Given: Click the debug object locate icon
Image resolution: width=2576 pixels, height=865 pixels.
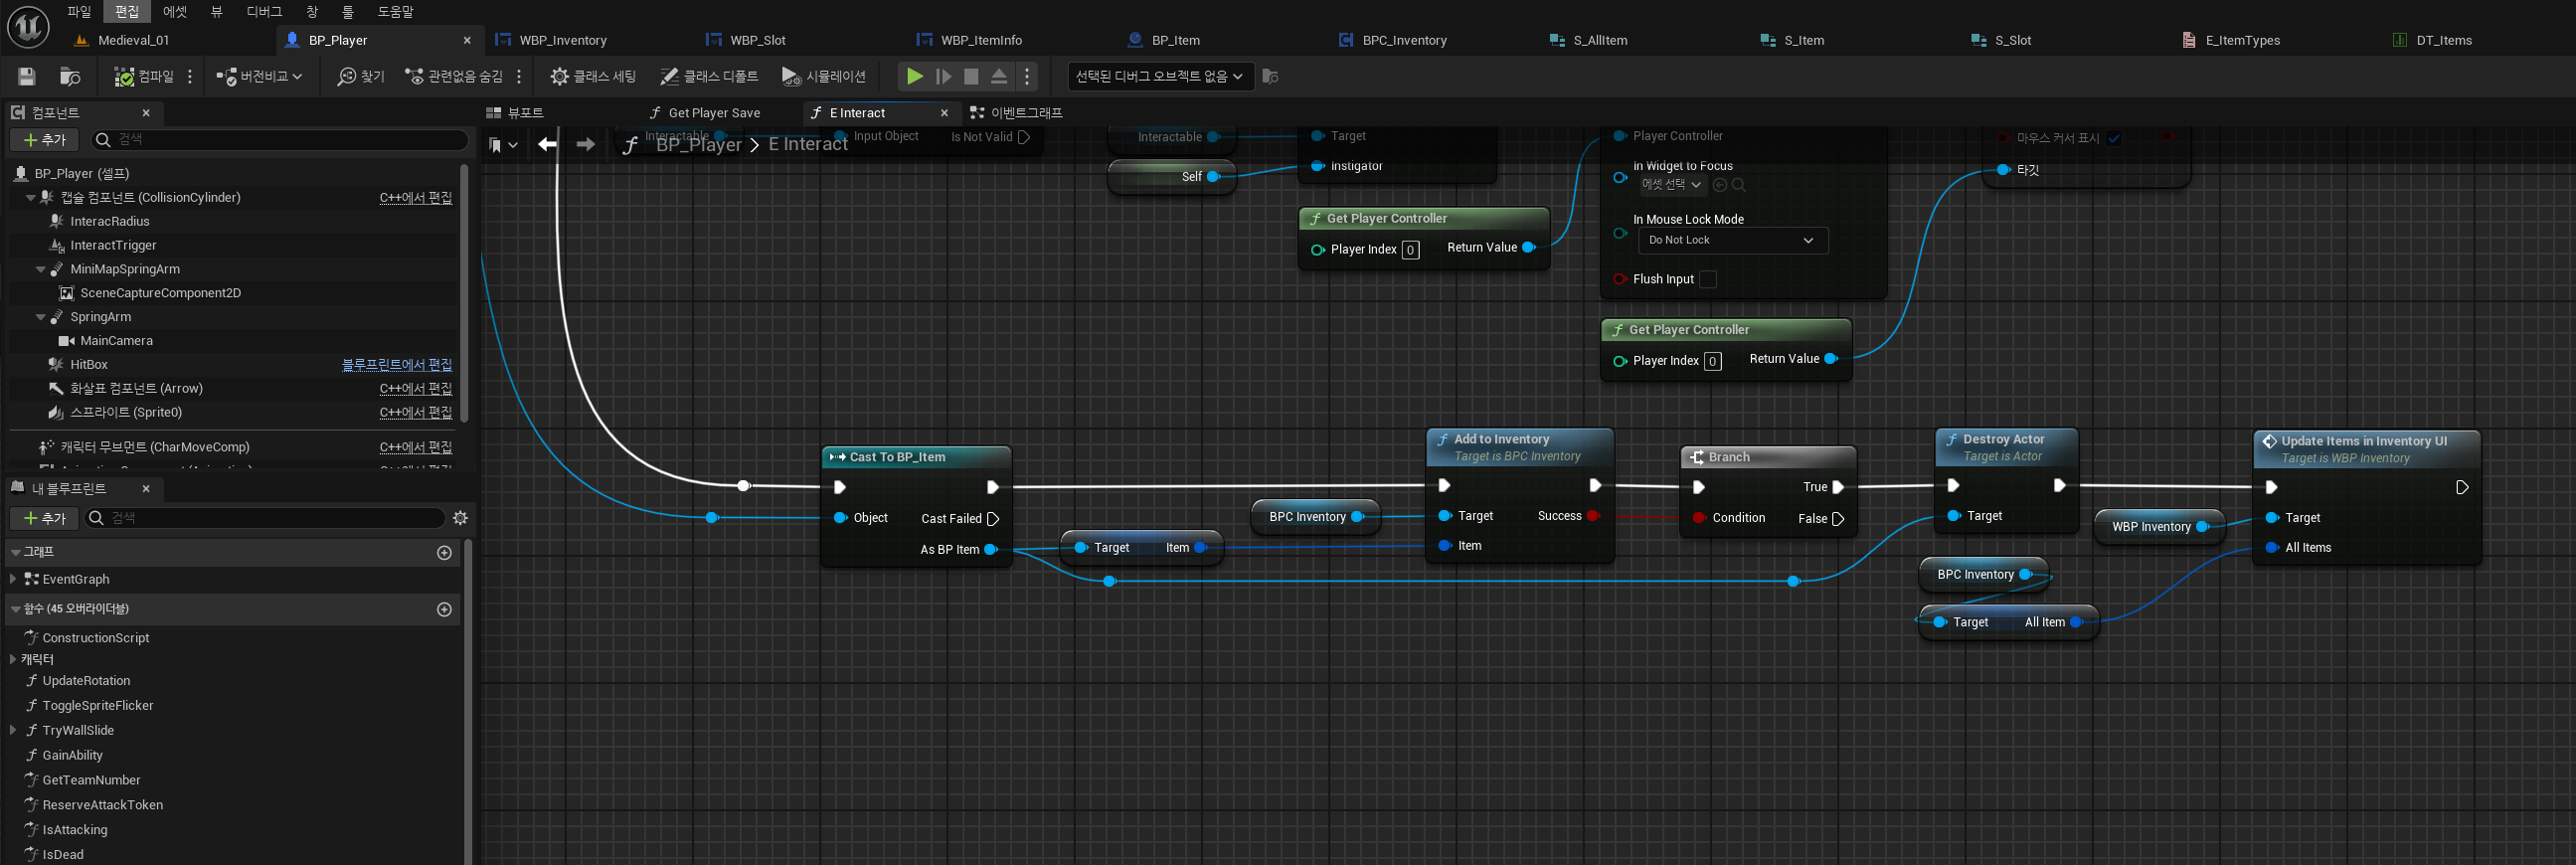Looking at the screenshot, I should pyautogui.click(x=1270, y=77).
